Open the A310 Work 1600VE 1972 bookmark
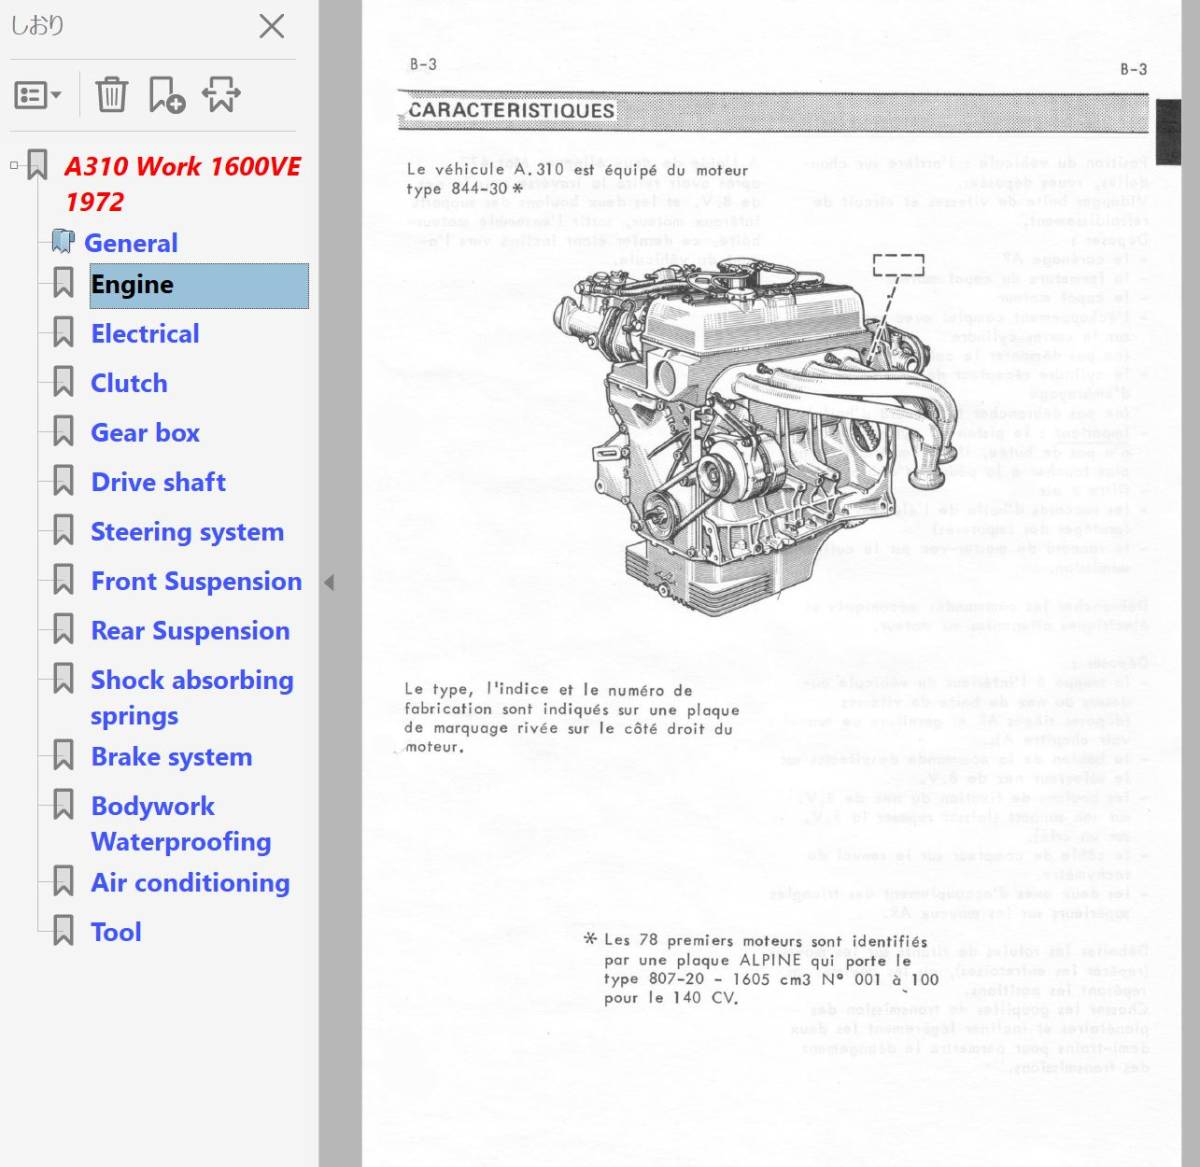 click(x=182, y=184)
